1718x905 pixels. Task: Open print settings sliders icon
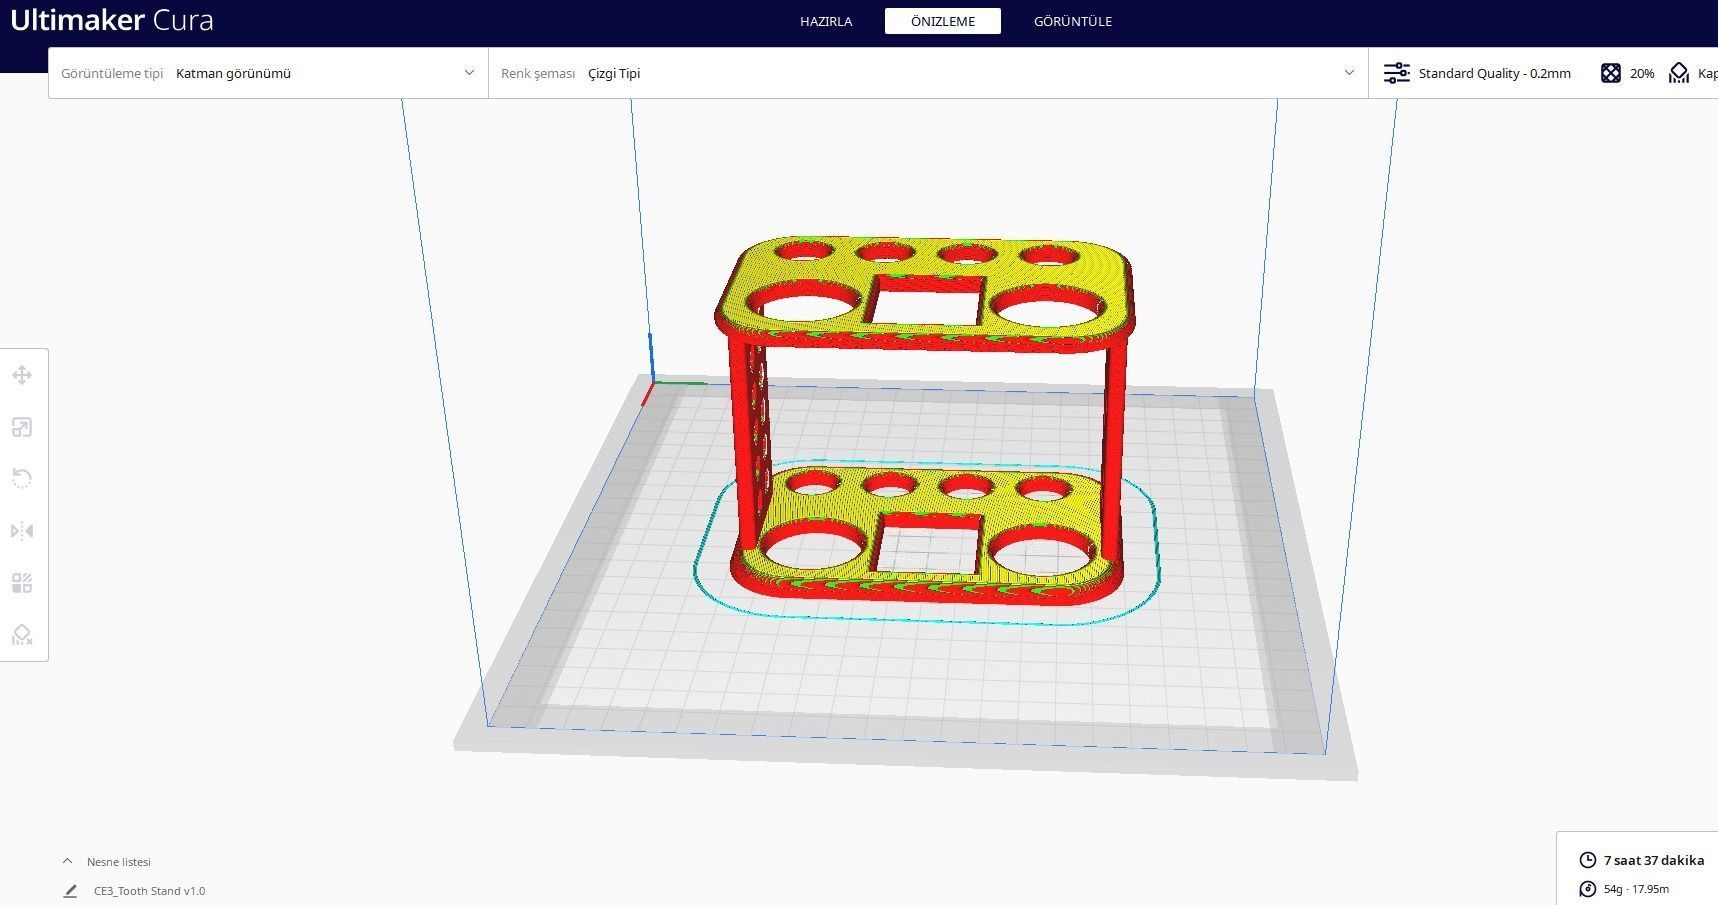tap(1396, 73)
